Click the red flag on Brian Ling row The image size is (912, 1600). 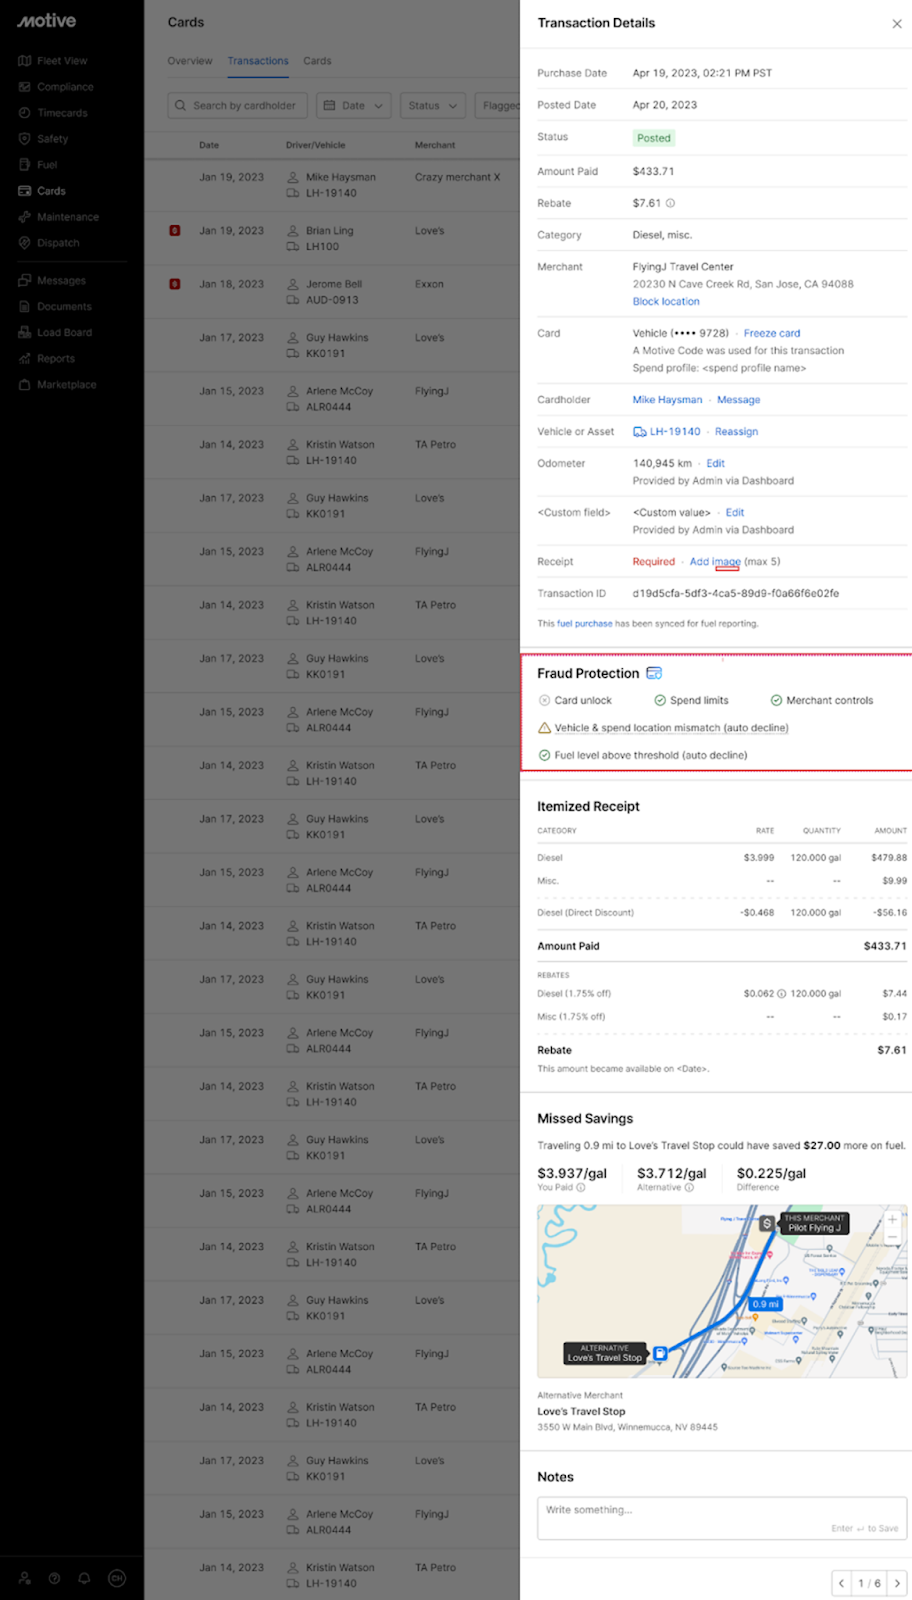click(x=174, y=231)
